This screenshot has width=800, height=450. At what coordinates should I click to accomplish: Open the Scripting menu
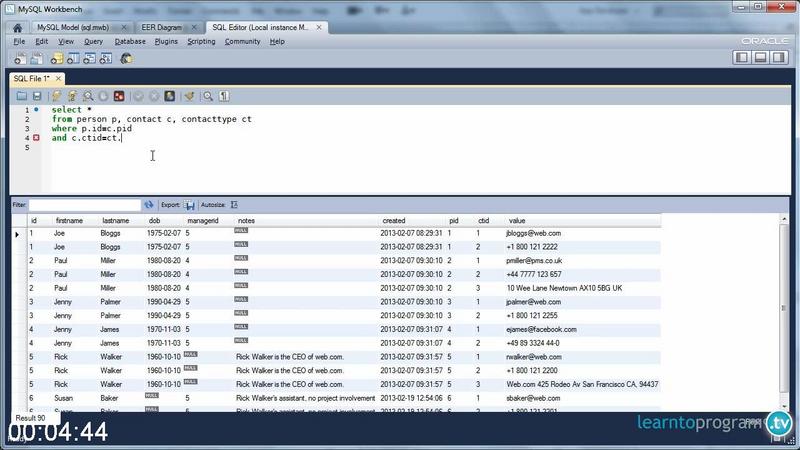(201, 41)
